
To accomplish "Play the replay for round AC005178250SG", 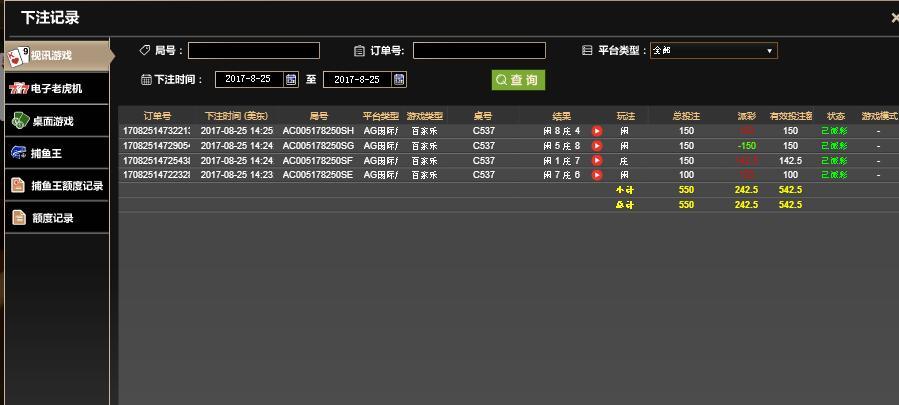I will pyautogui.click(x=597, y=146).
